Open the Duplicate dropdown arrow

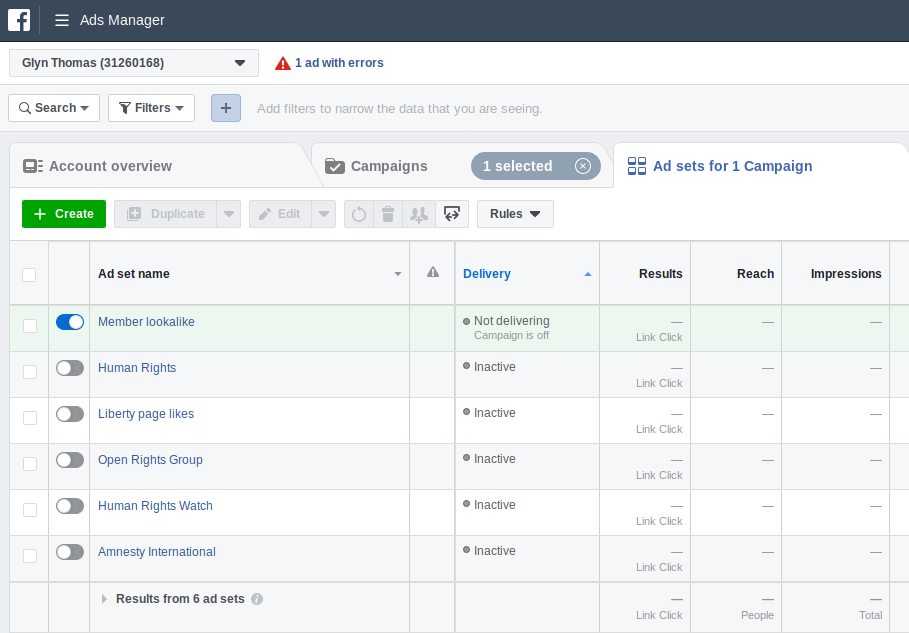point(229,214)
